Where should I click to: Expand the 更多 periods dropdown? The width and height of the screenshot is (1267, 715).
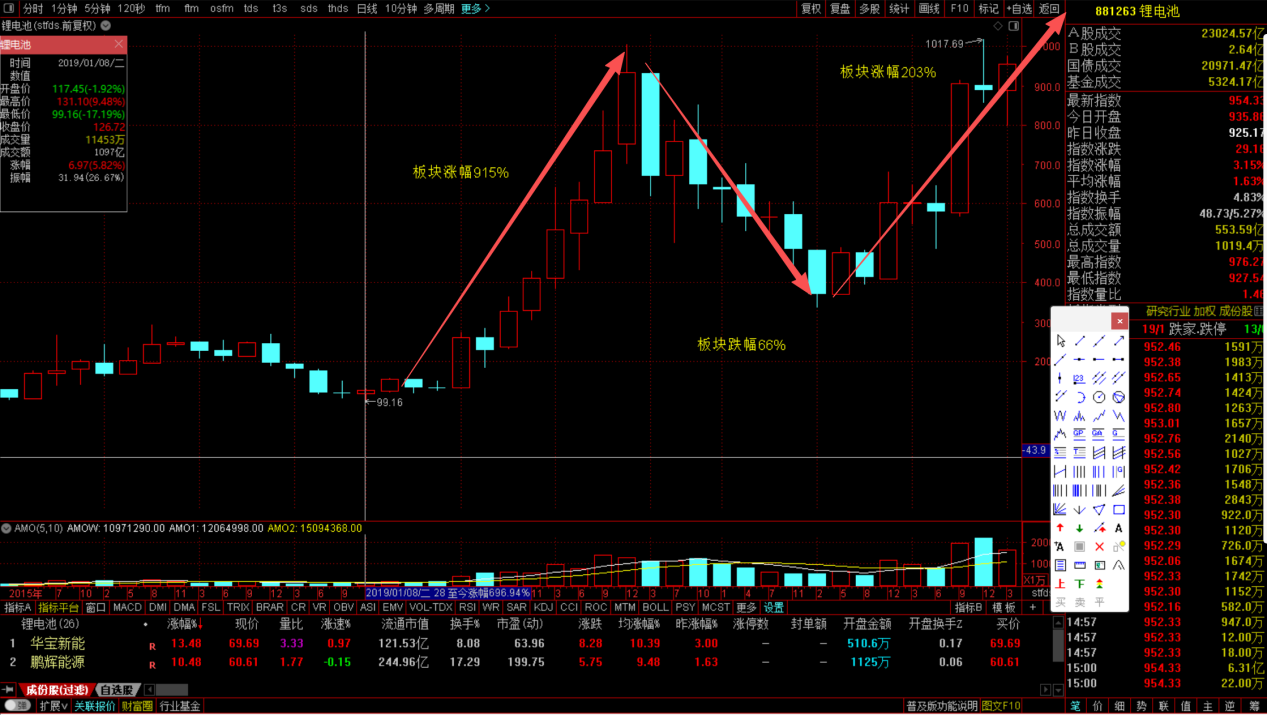475,8
